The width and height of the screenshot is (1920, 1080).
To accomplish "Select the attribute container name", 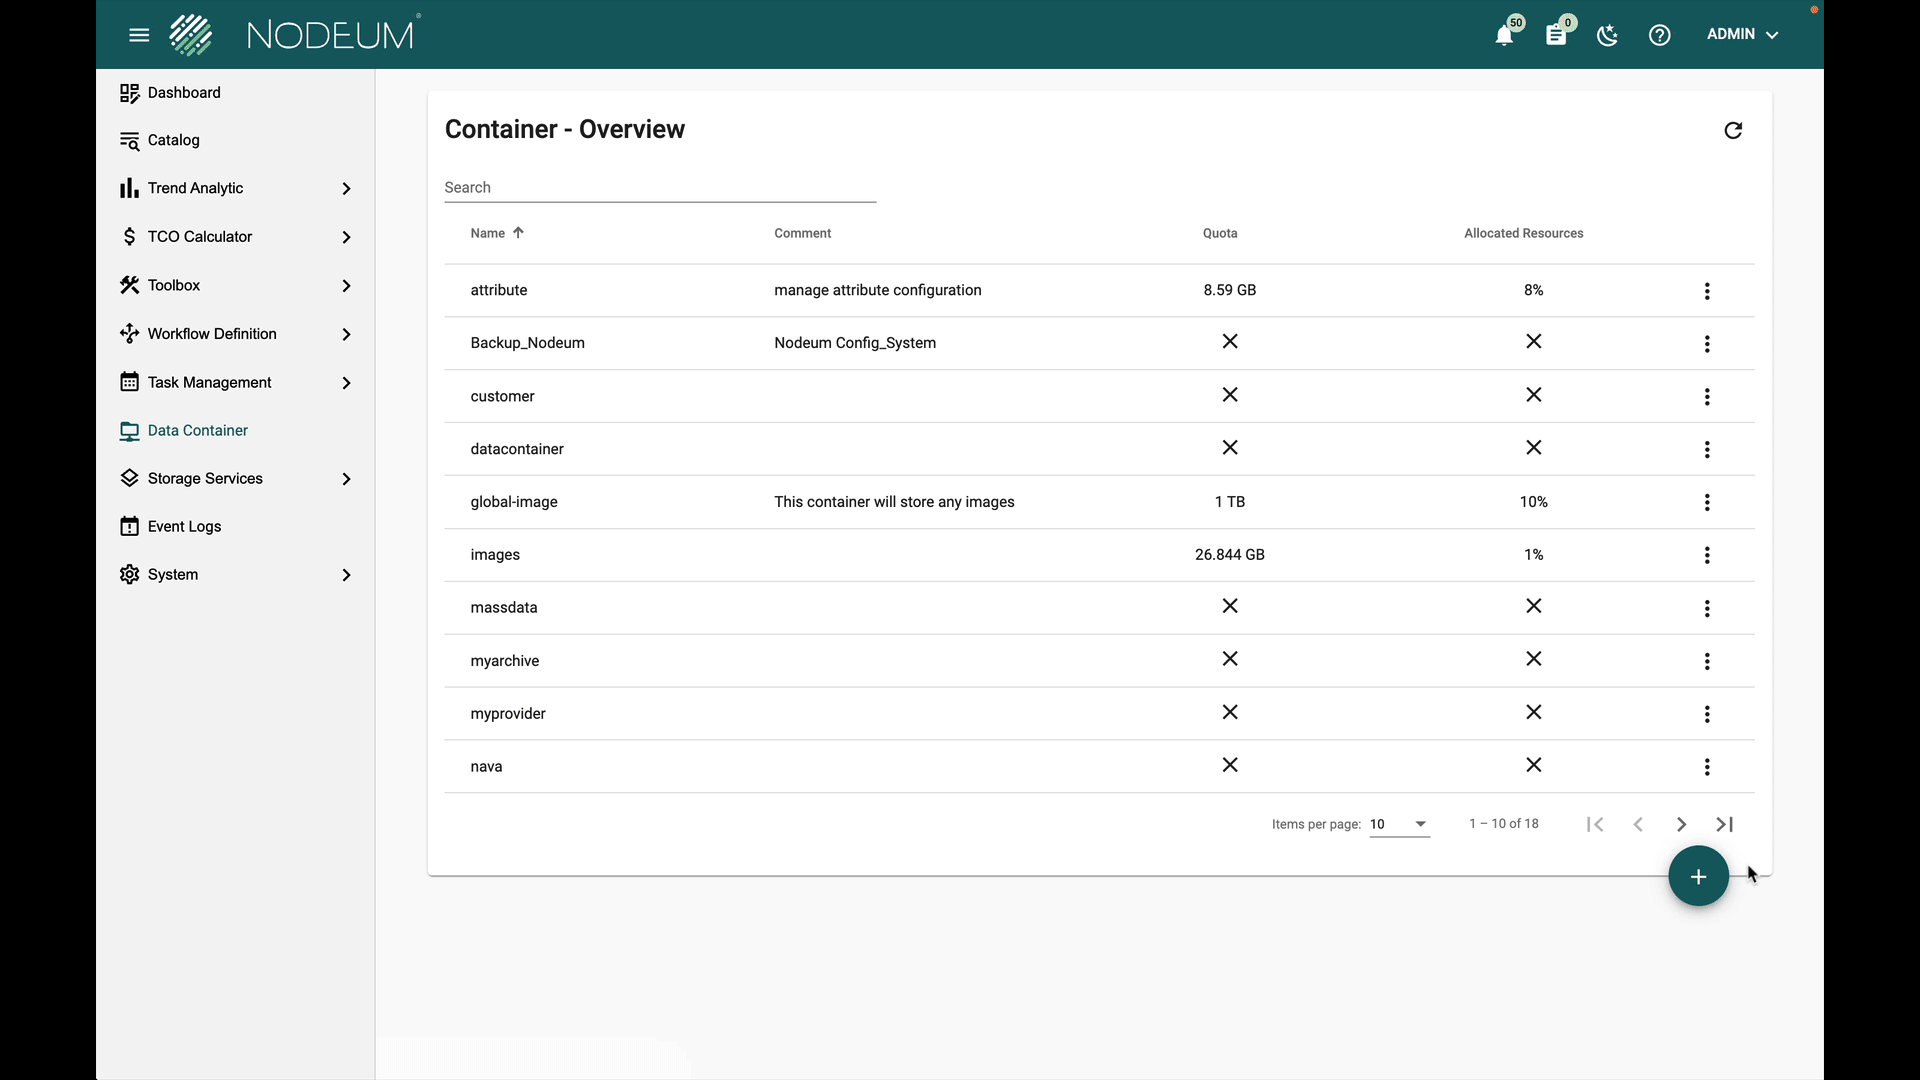I will pyautogui.click(x=498, y=290).
